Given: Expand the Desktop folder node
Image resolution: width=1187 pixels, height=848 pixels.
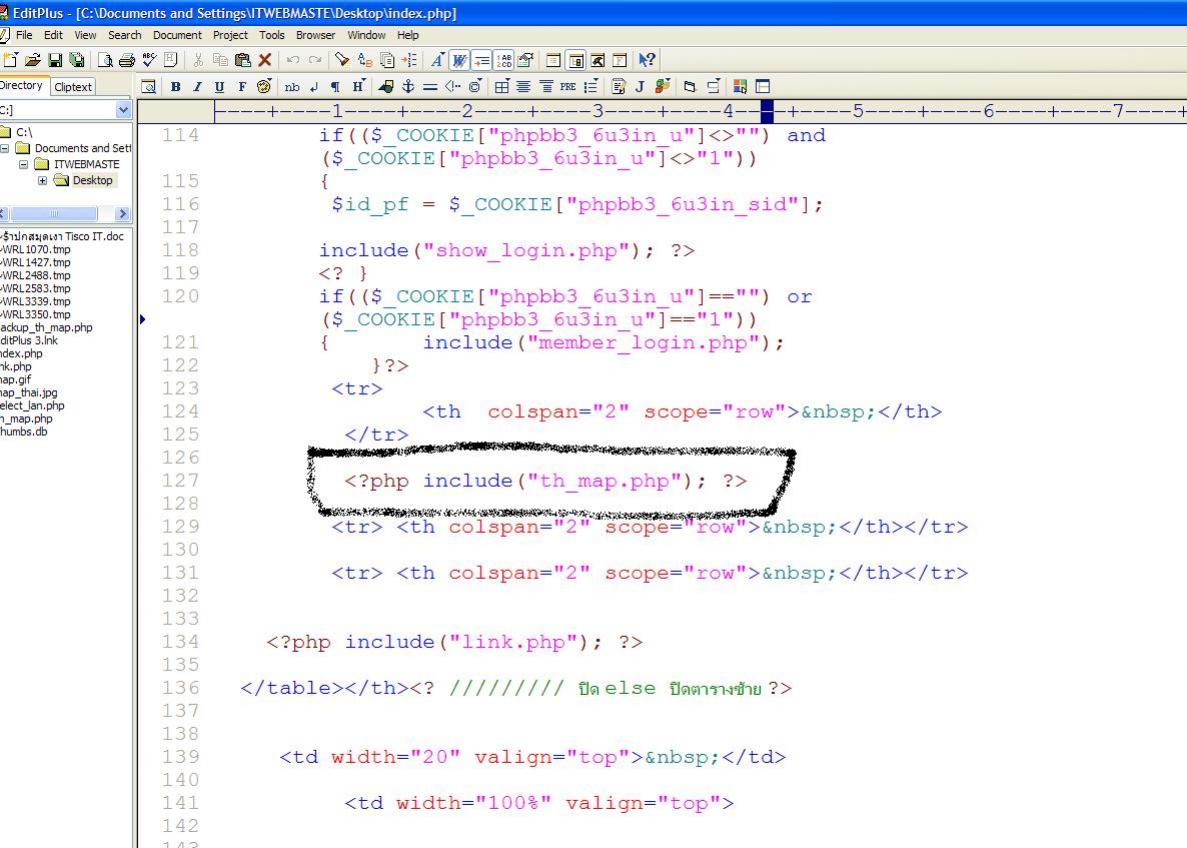Looking at the screenshot, I should coord(42,180).
